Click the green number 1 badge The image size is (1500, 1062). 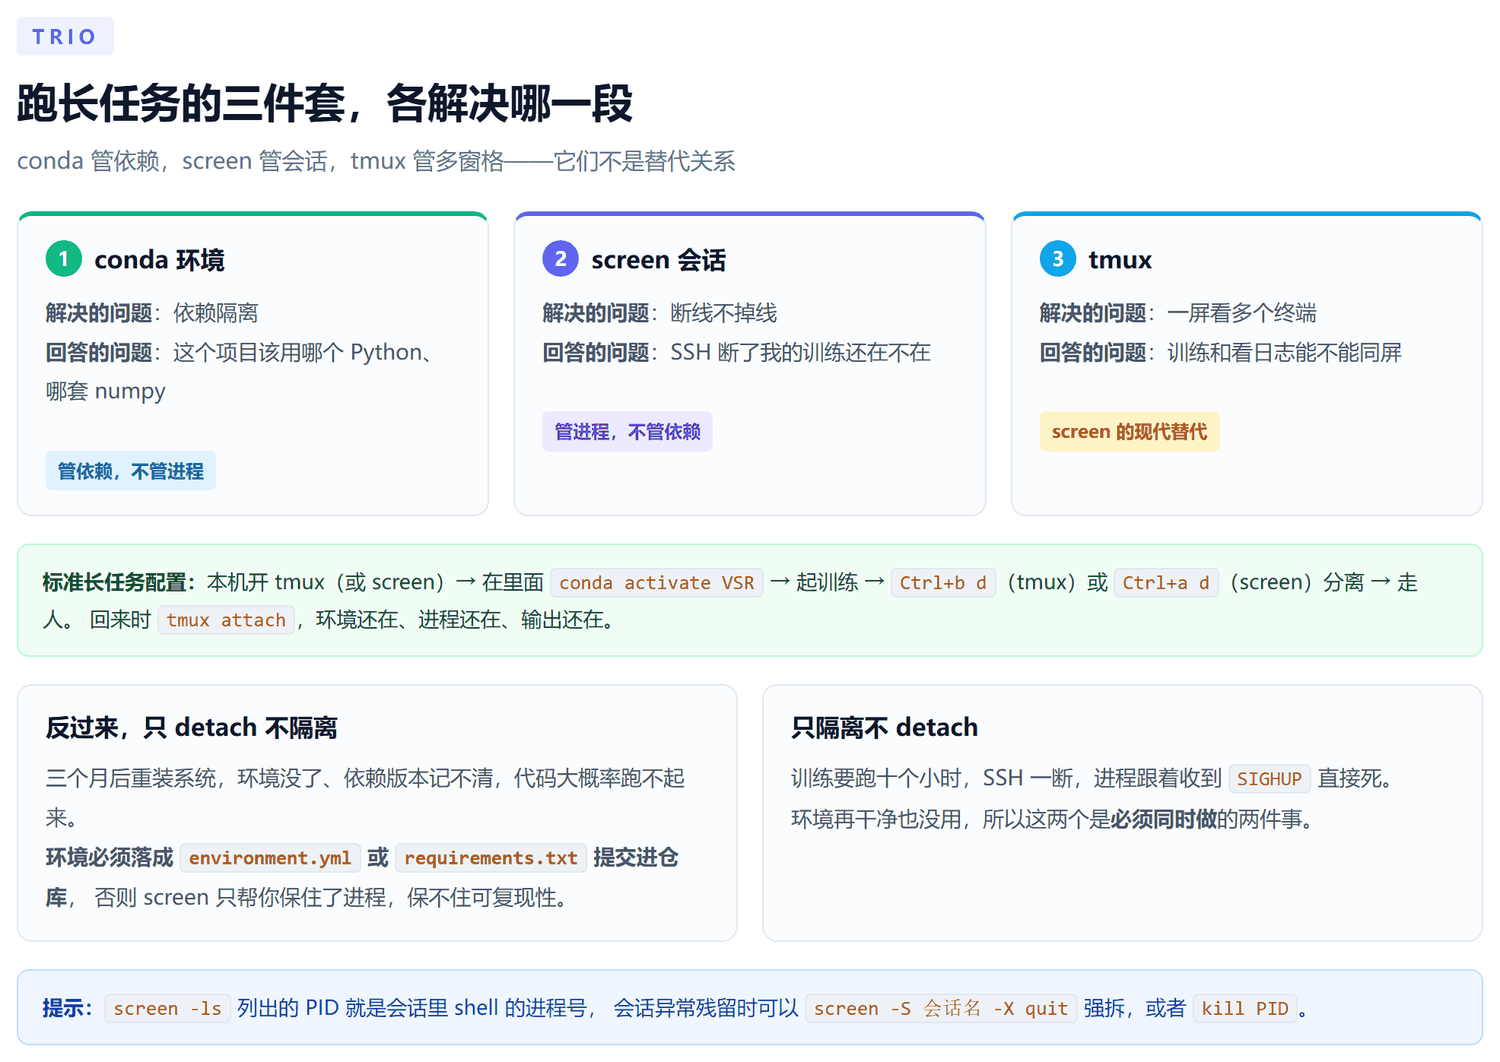click(x=64, y=259)
